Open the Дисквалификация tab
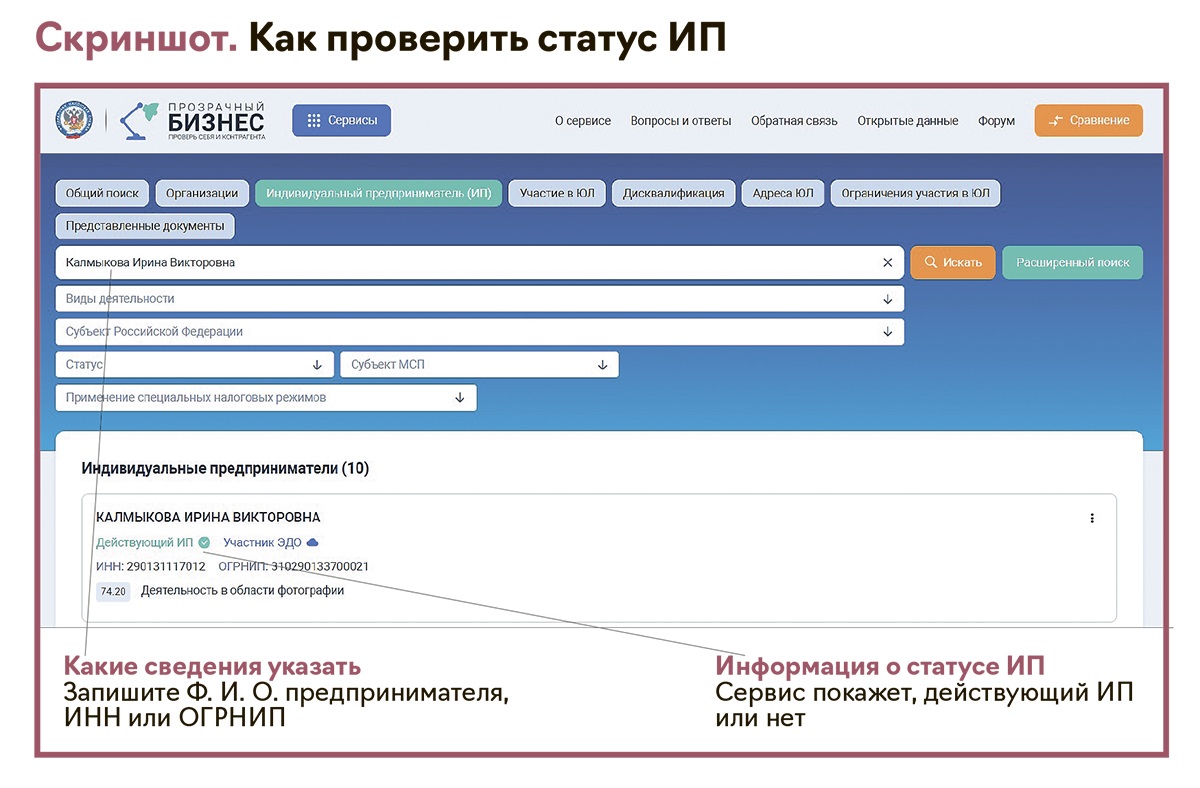The image size is (1200, 788). (673, 193)
